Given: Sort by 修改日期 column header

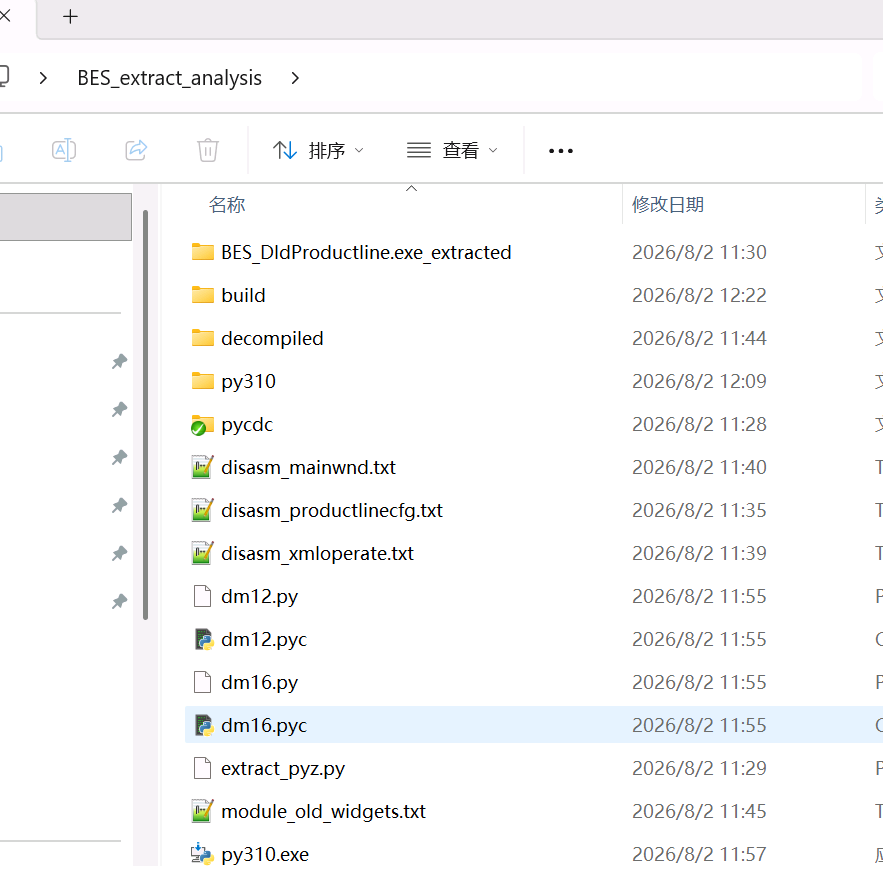Looking at the screenshot, I should pyautogui.click(x=668, y=204).
